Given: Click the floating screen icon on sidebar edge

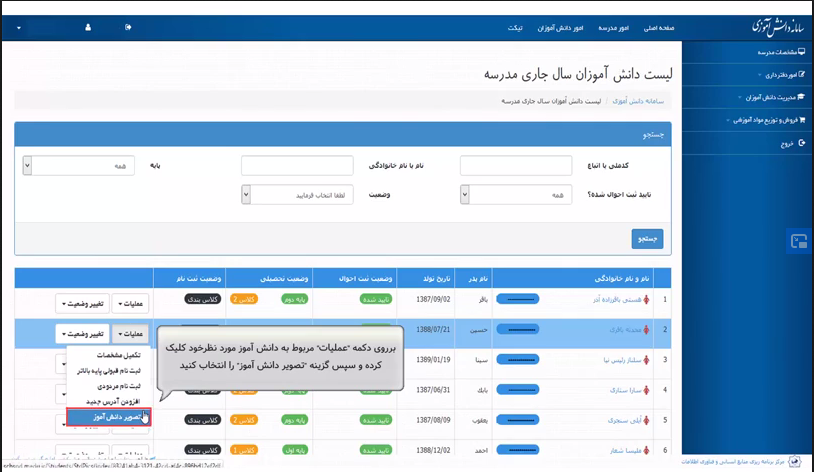Looking at the screenshot, I should click(799, 241).
